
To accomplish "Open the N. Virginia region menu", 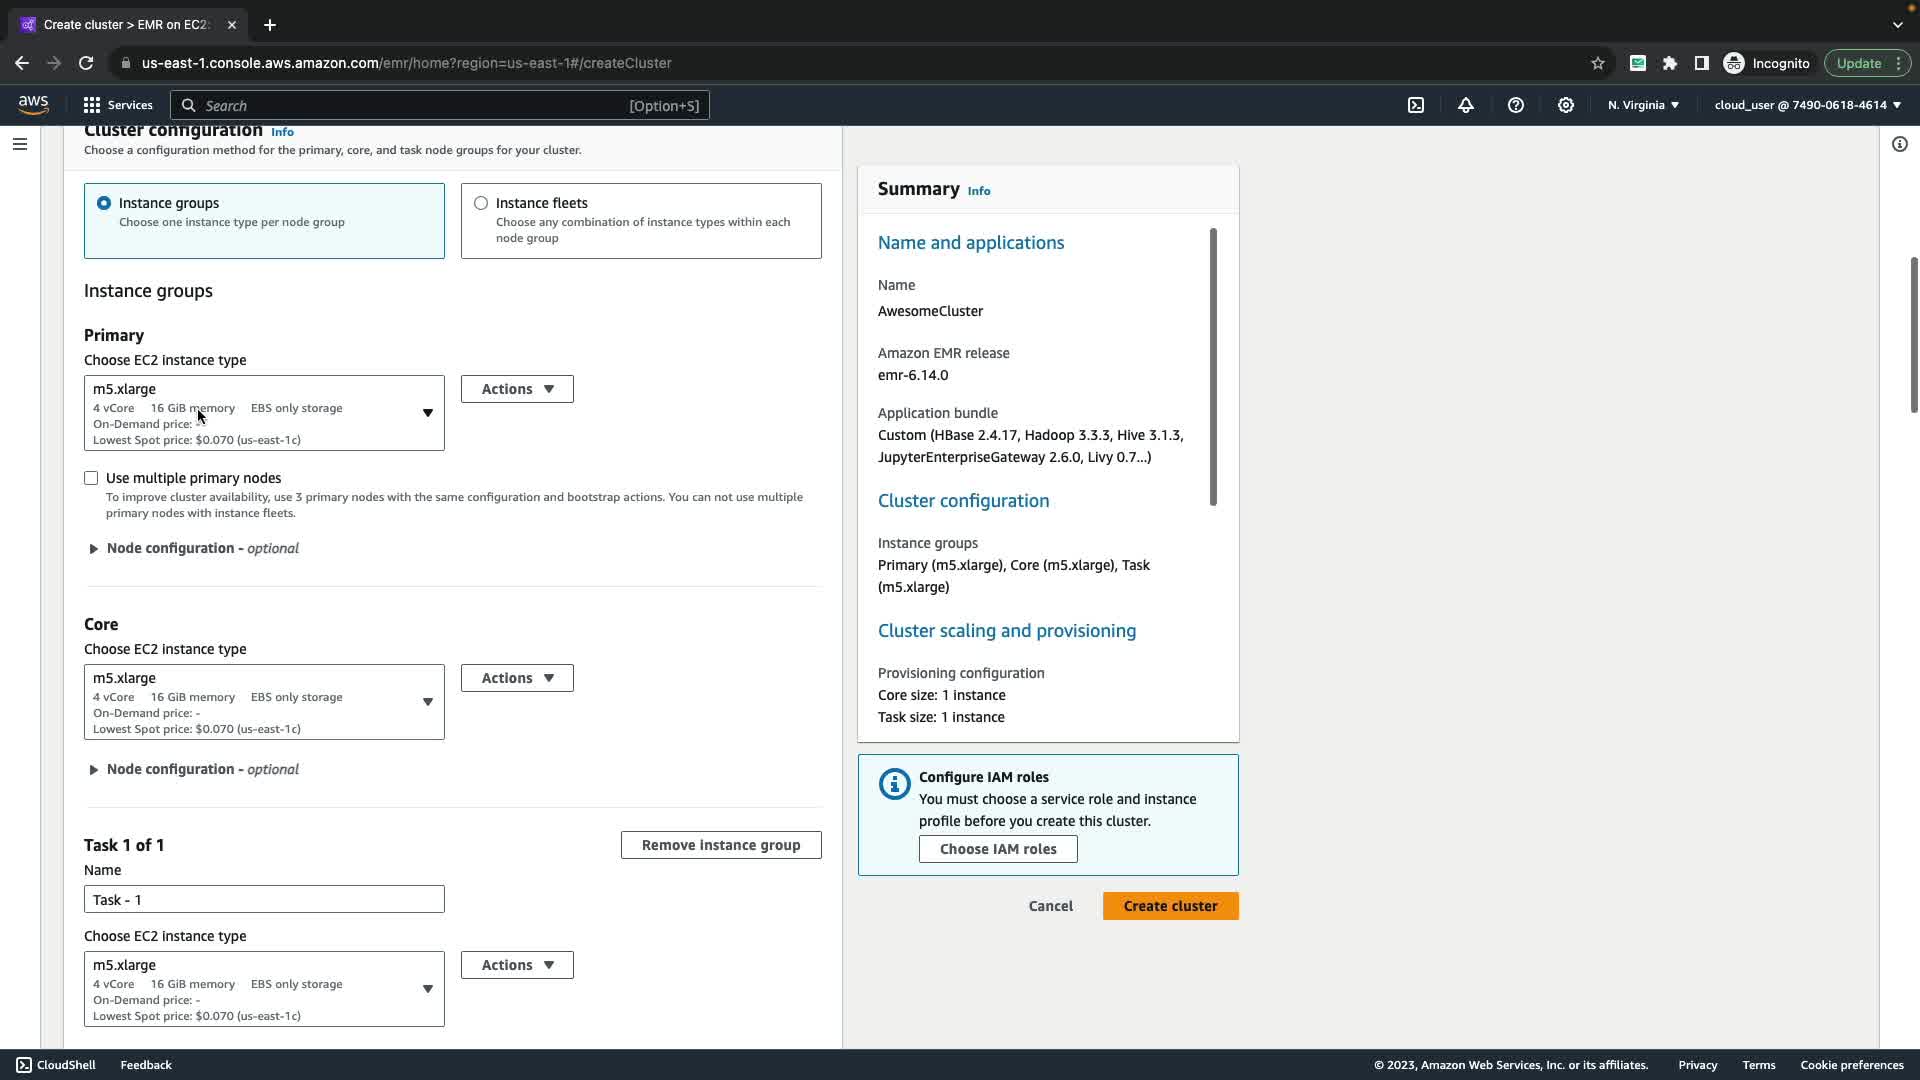I will [x=1643, y=105].
